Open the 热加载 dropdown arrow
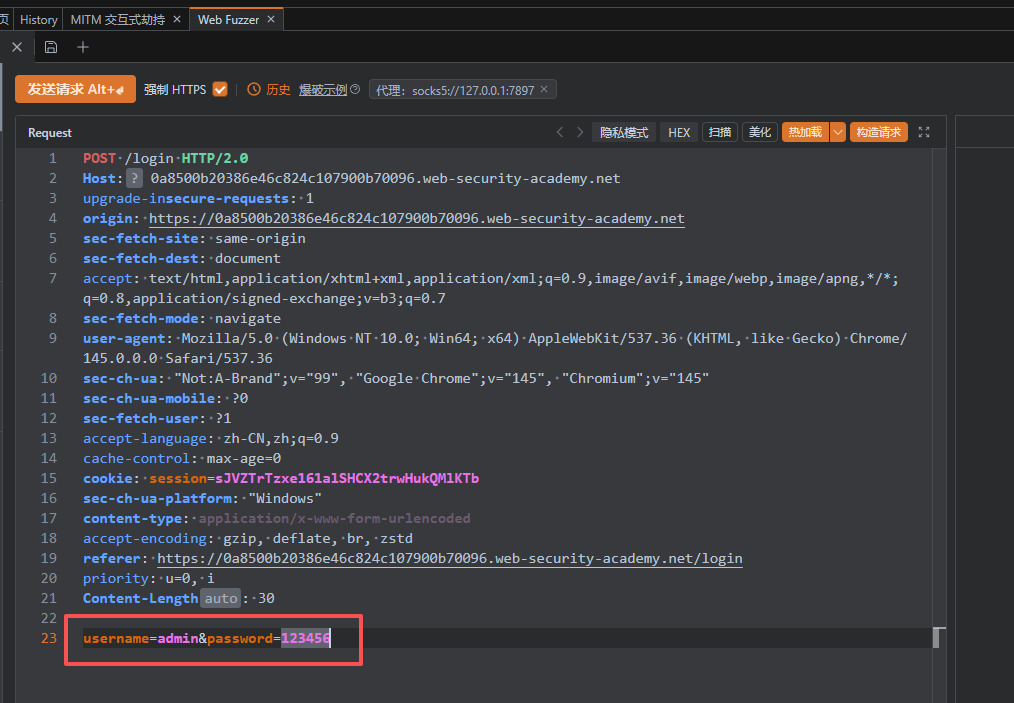Screen dimensions: 1014x703 pyautogui.click(x=838, y=132)
